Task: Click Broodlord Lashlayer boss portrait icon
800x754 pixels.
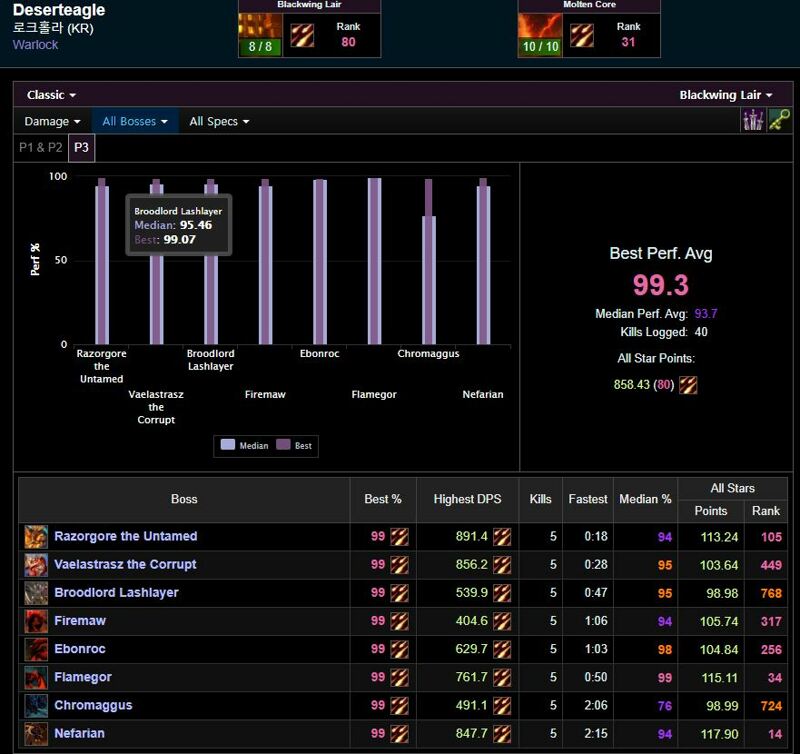Action: click(36, 593)
